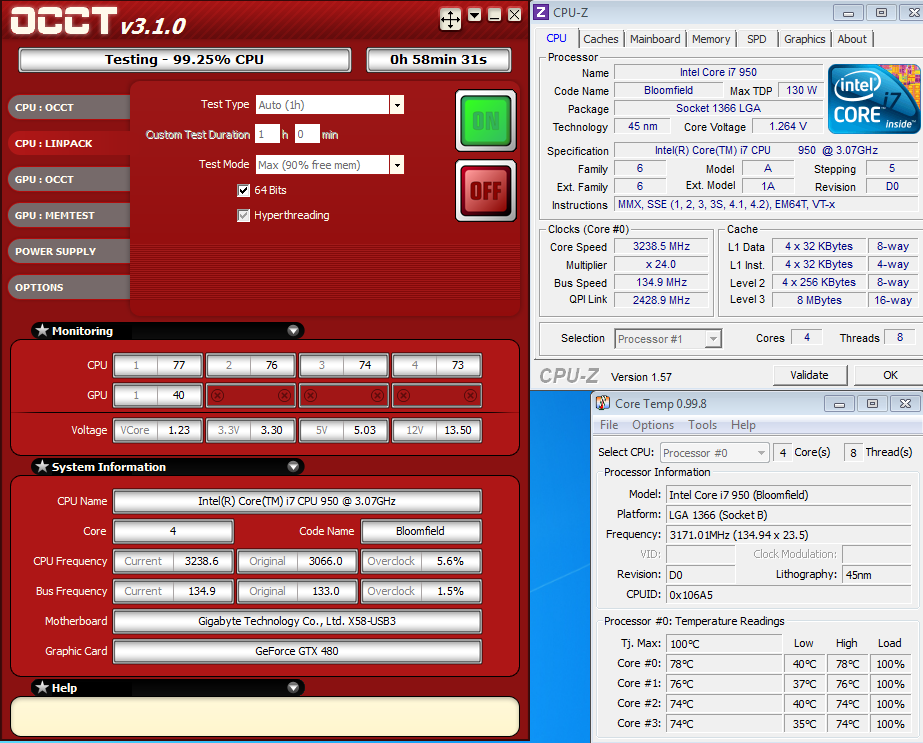Open the OPTIONS tab in OCCT
Image resolution: width=923 pixels, height=743 pixels.
coord(68,287)
